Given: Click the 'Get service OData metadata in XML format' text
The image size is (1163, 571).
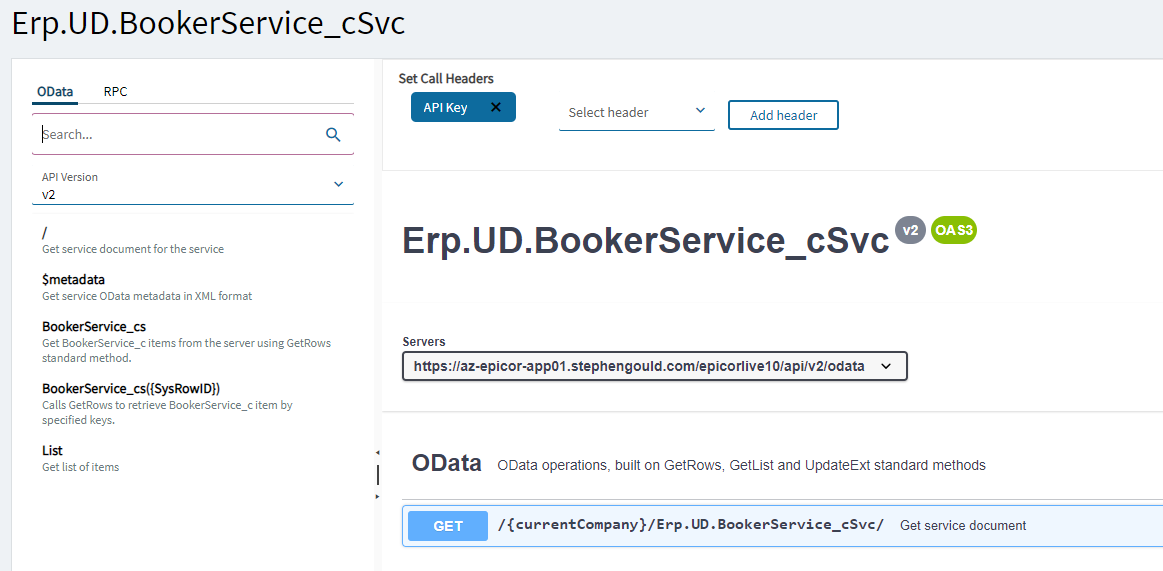Looking at the screenshot, I should point(147,296).
